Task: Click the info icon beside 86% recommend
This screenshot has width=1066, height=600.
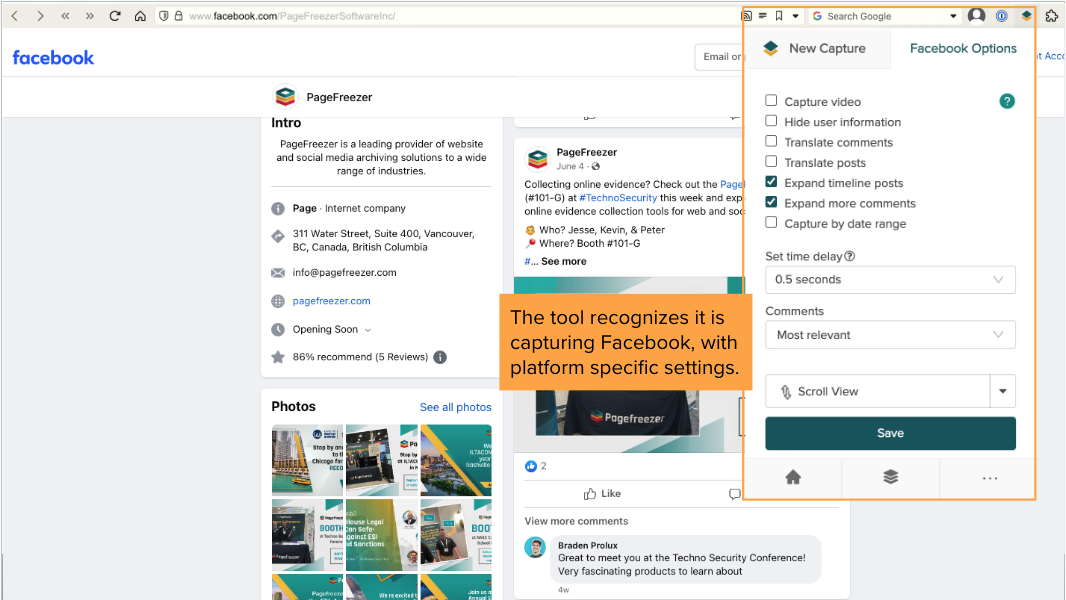Action: (440, 357)
